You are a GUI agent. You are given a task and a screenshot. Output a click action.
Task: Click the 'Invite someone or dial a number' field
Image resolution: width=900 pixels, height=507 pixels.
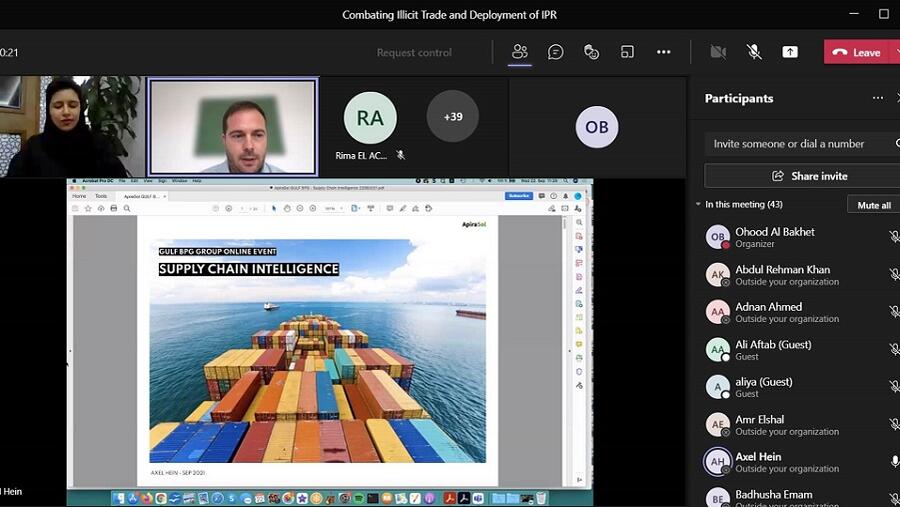click(x=795, y=144)
